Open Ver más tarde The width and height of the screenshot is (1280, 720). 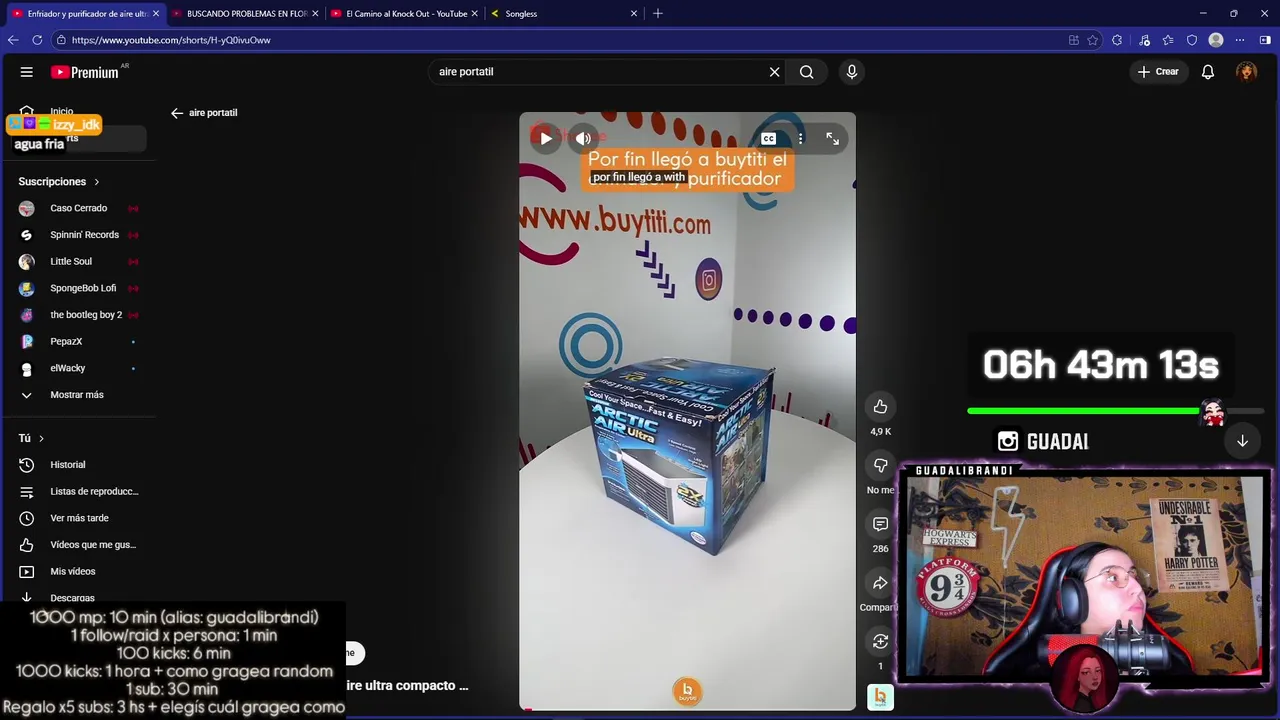(x=78, y=518)
